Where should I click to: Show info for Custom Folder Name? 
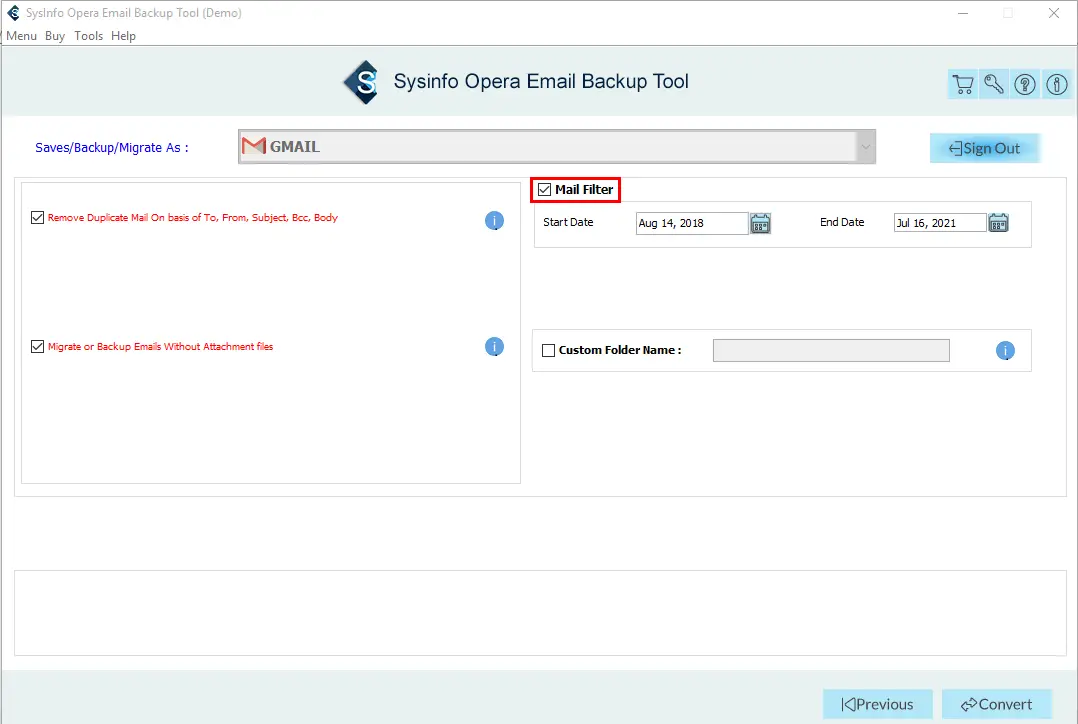tap(1005, 351)
